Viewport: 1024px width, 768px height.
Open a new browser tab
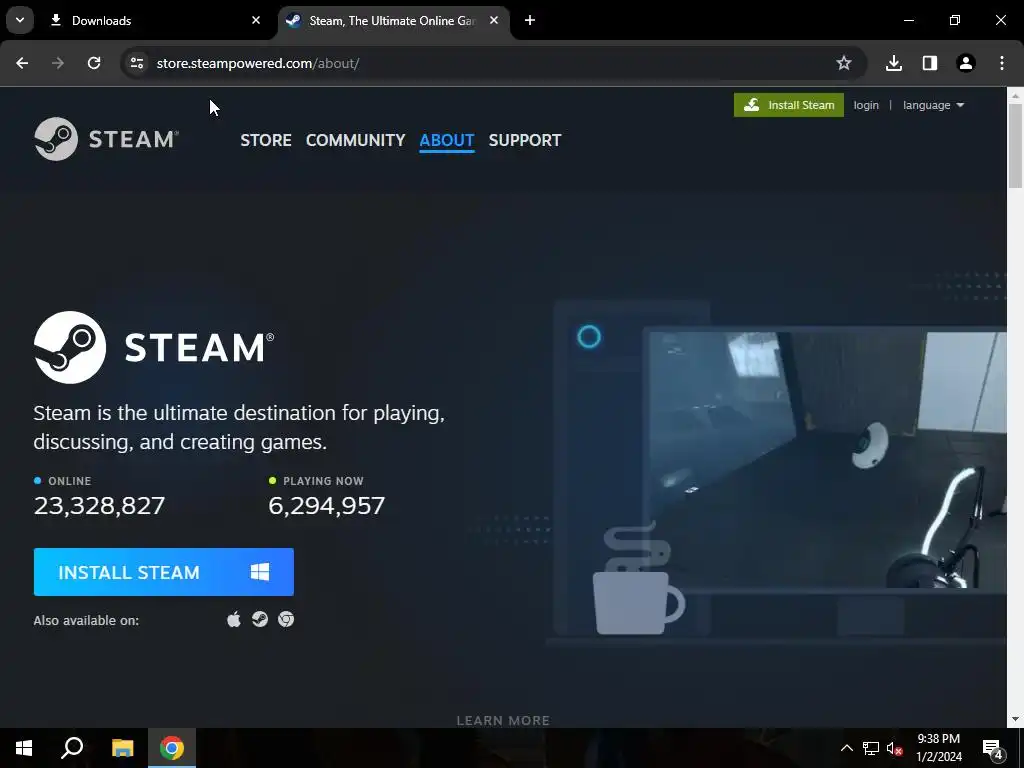(530, 20)
